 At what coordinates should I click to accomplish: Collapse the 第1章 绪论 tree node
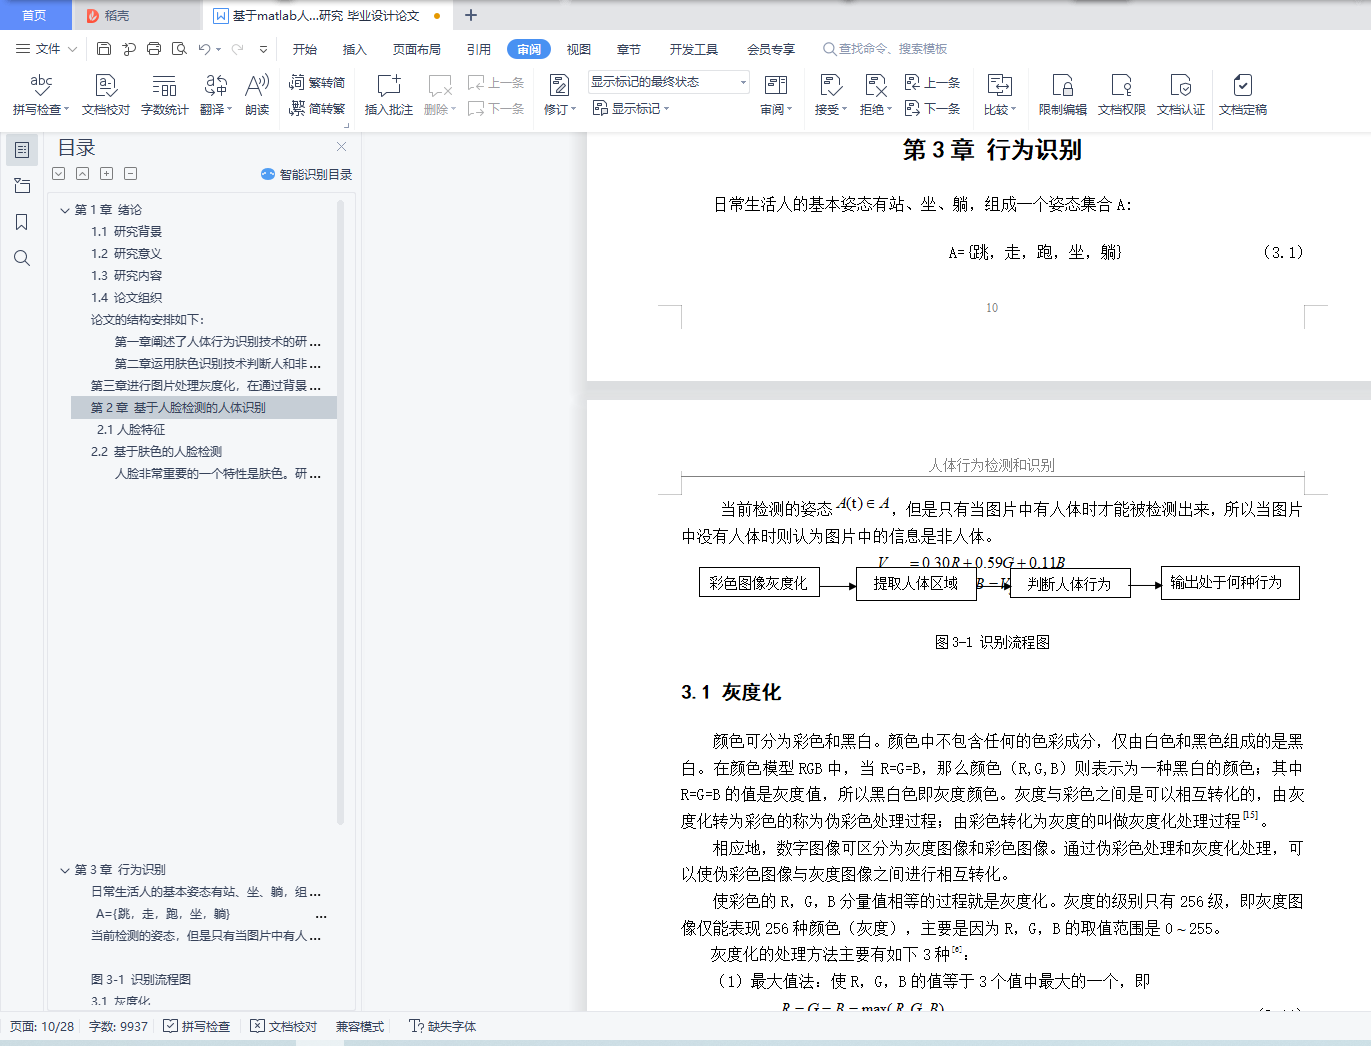pyautogui.click(x=65, y=210)
